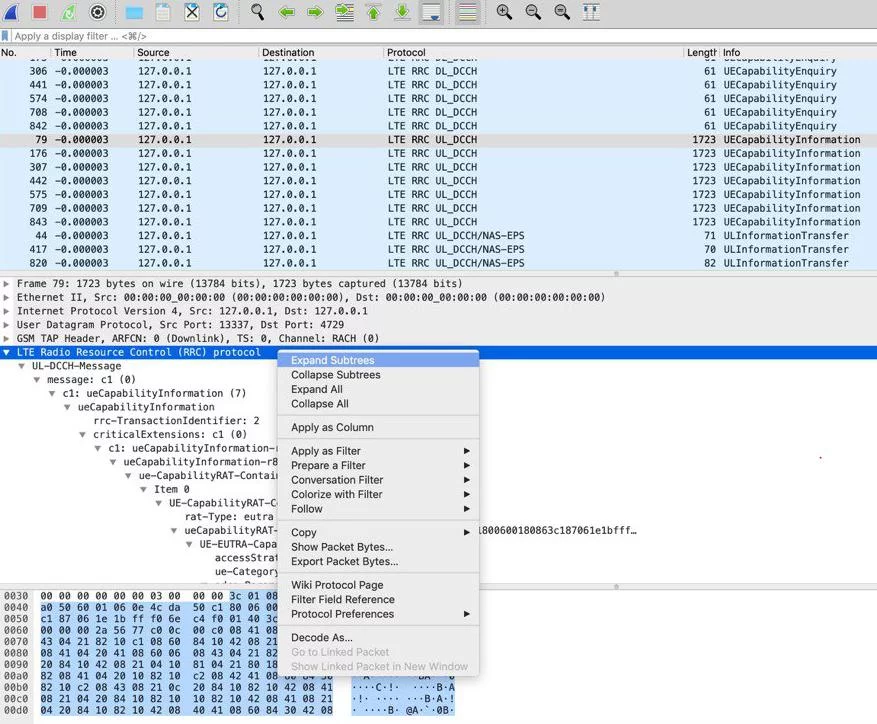Open capture options gear icon
Viewport: 877px width, 724px height.
point(97,12)
